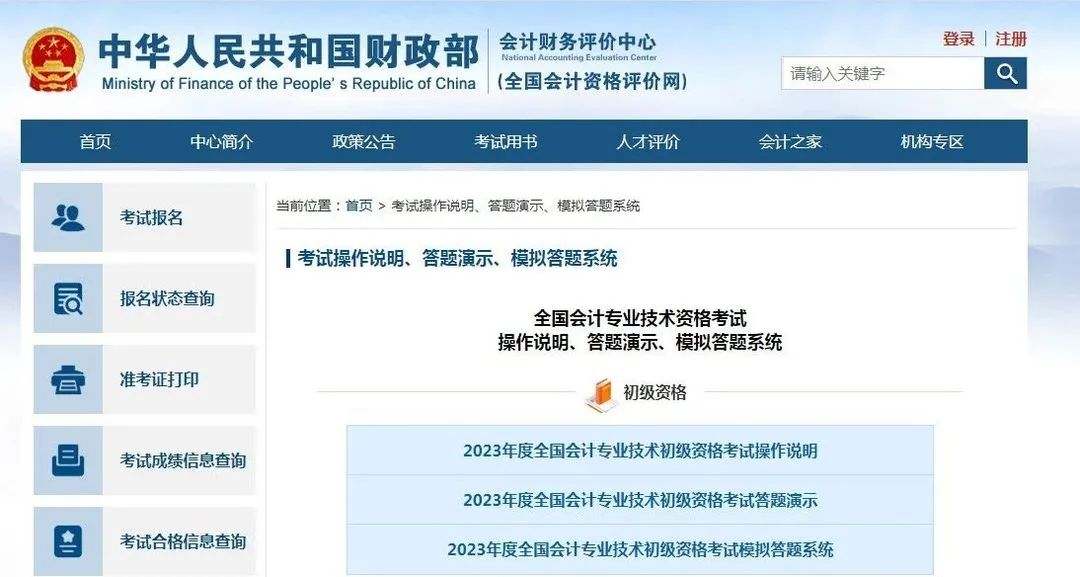This screenshot has width=1080, height=577.
Task: Click the 考试成绩信息查询 icon
Action: point(68,461)
